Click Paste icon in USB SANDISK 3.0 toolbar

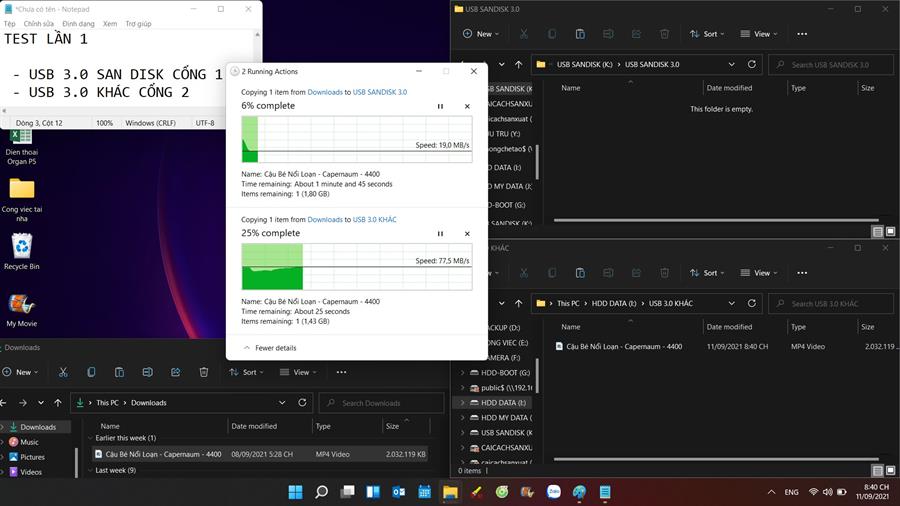point(580,34)
